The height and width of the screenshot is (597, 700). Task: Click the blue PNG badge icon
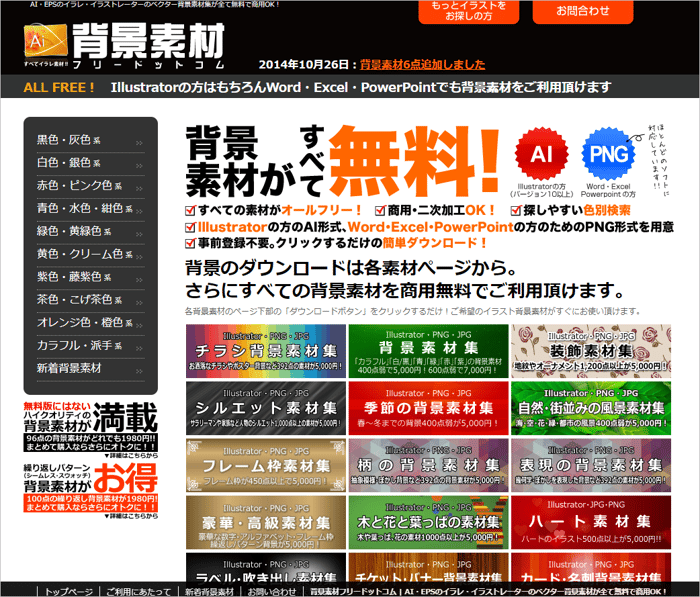(608, 154)
